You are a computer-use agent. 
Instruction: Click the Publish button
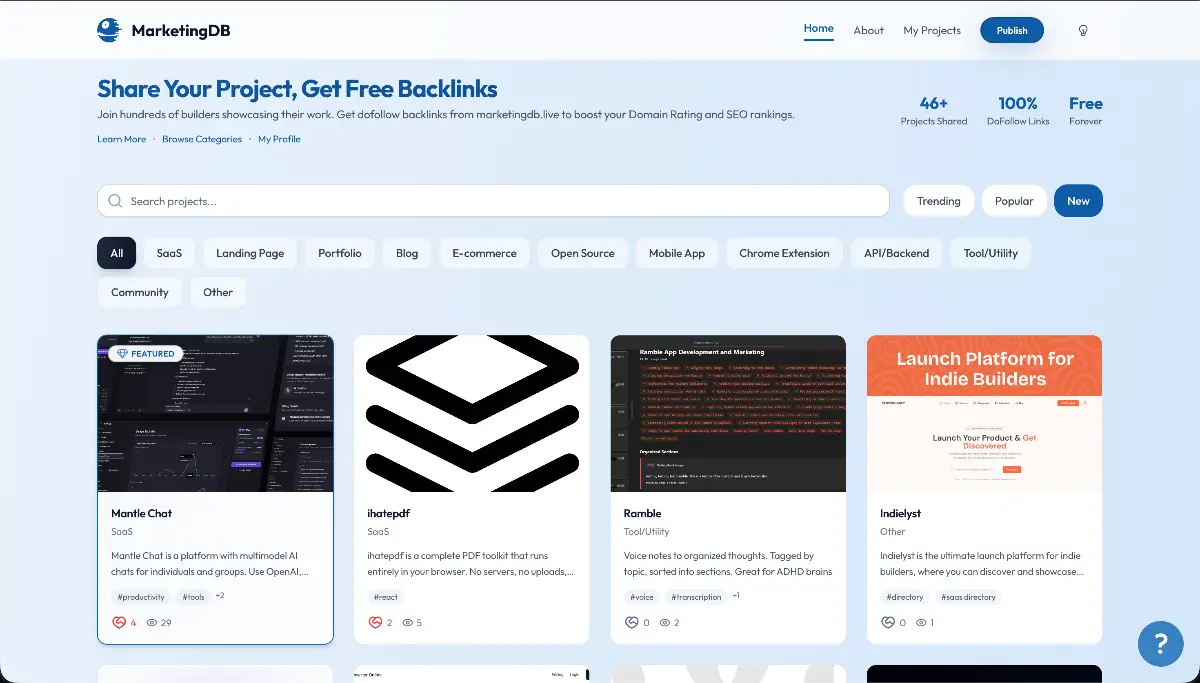[x=1012, y=30]
